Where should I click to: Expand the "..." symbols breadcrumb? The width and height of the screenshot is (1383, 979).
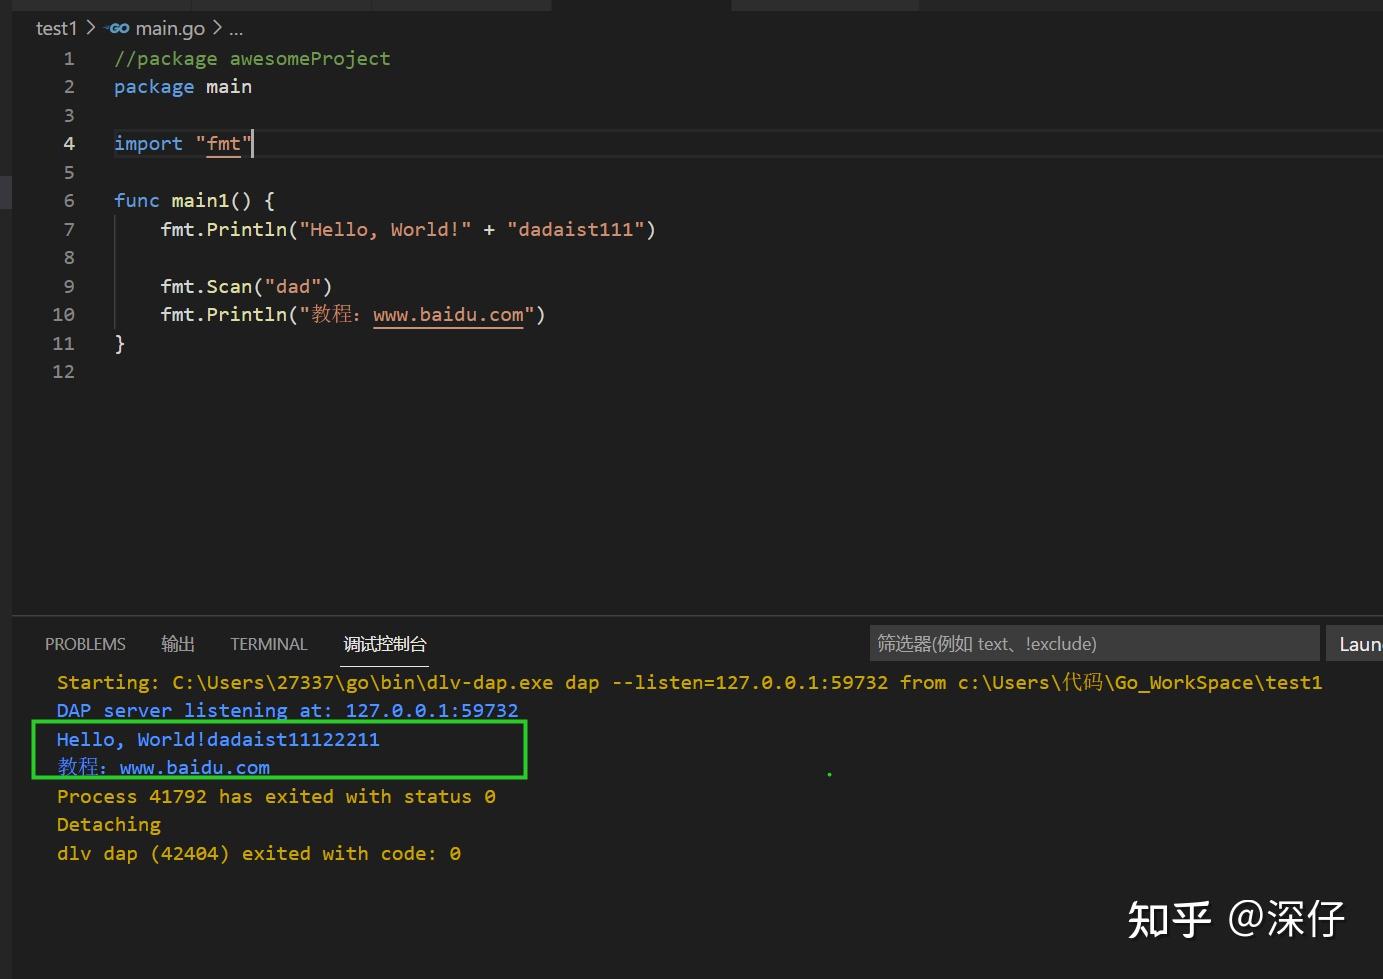point(236,29)
